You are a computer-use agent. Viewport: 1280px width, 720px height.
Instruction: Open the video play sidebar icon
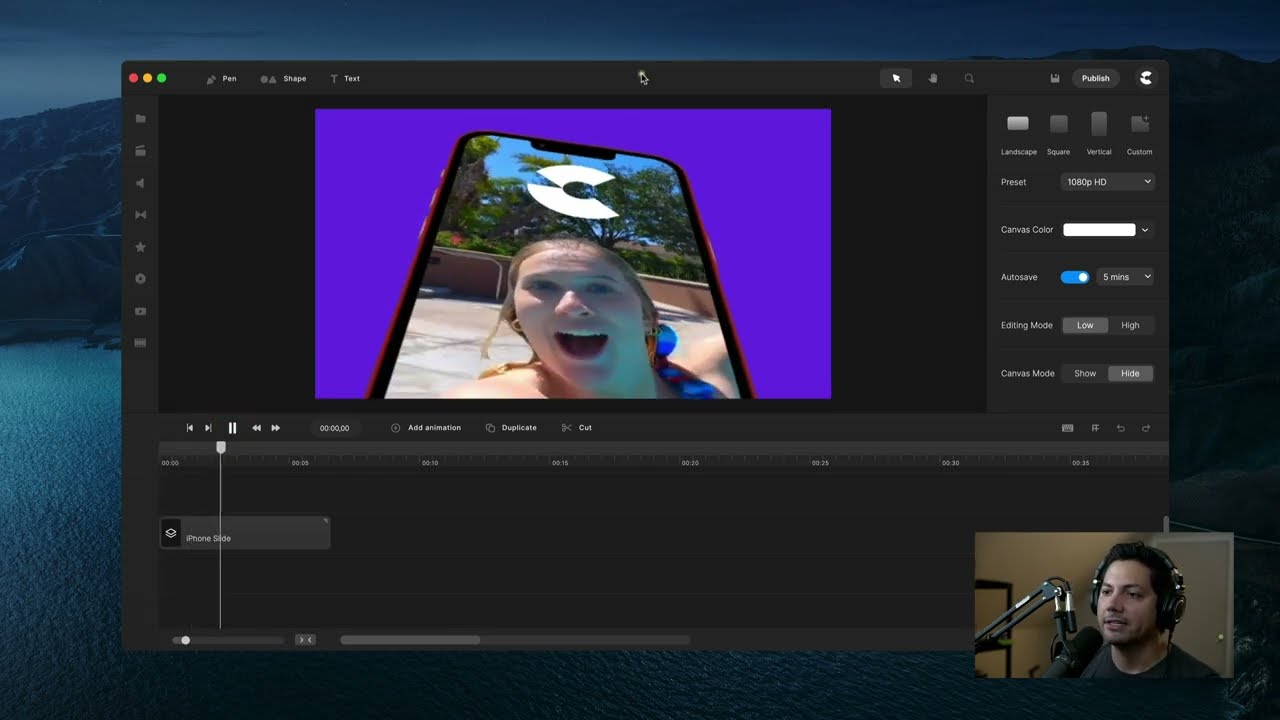(140, 311)
